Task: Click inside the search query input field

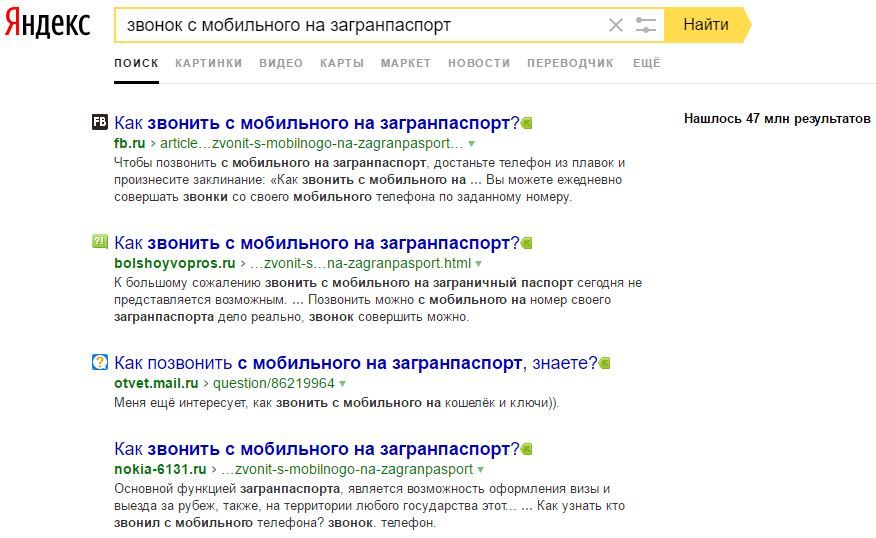Action: (360, 25)
